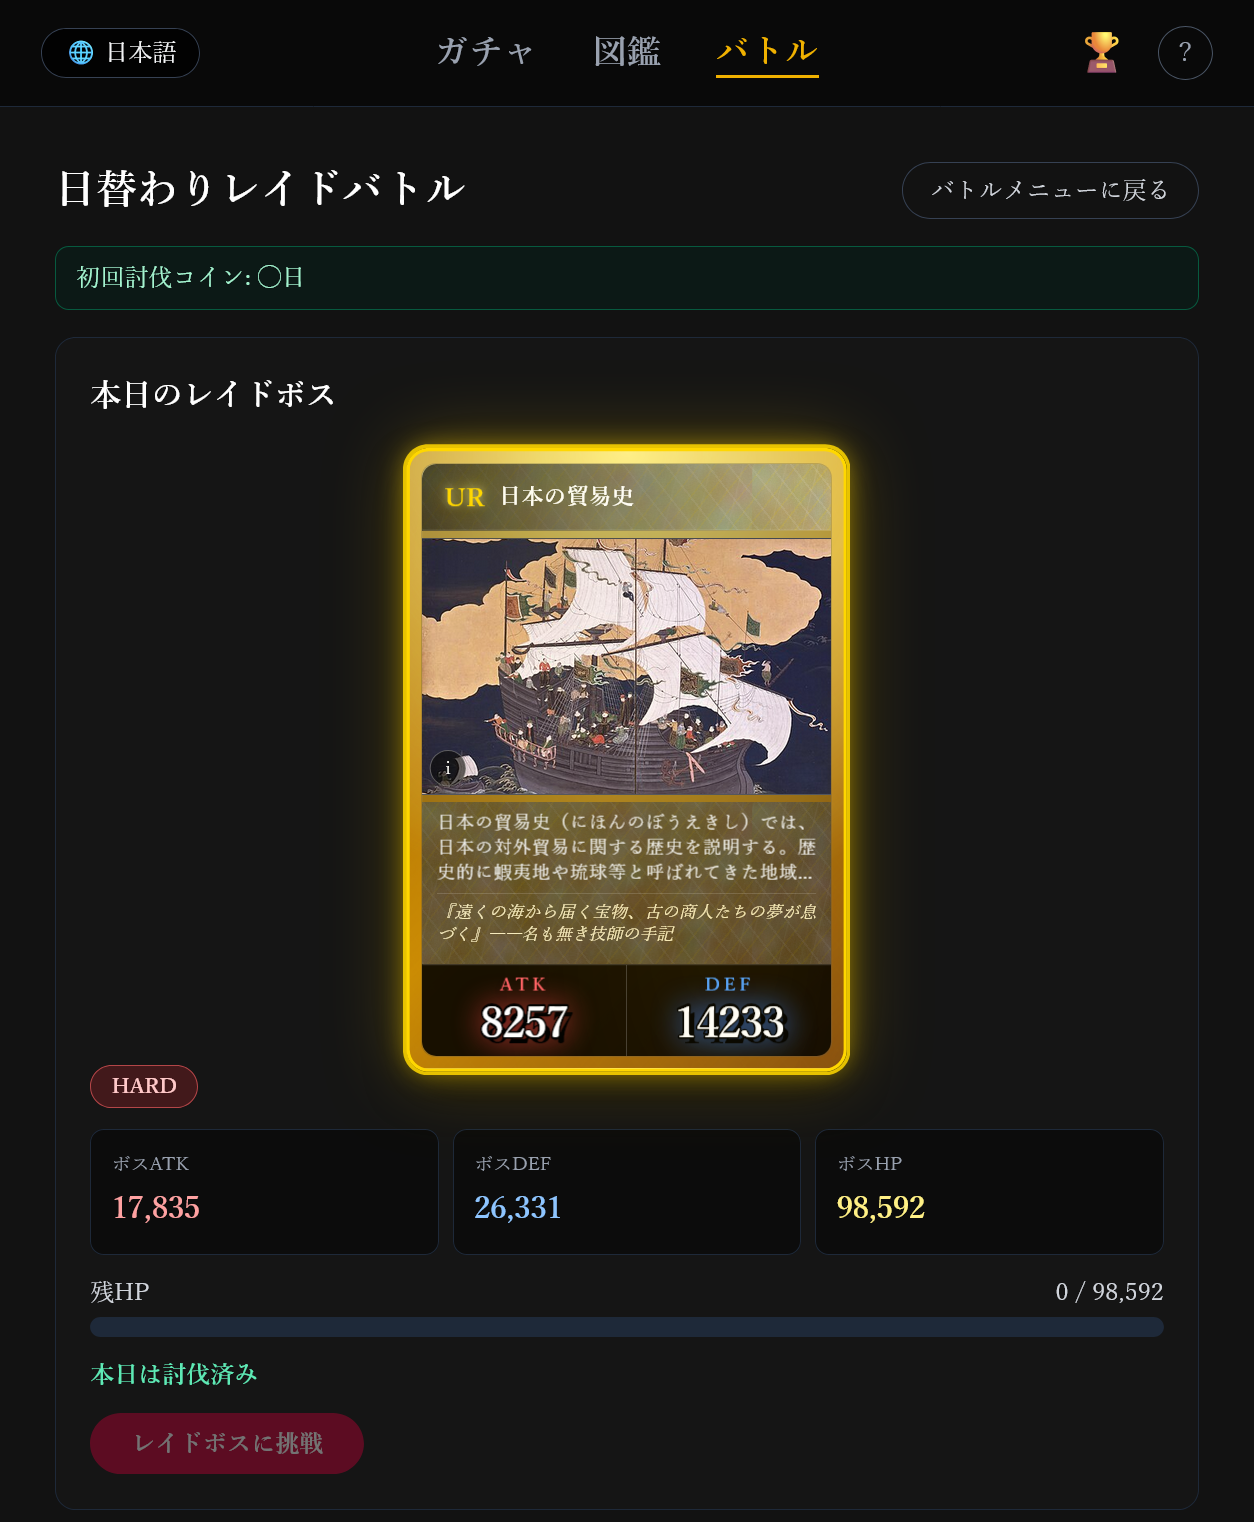Click the remaining HP progress bar

pyautogui.click(x=627, y=1327)
